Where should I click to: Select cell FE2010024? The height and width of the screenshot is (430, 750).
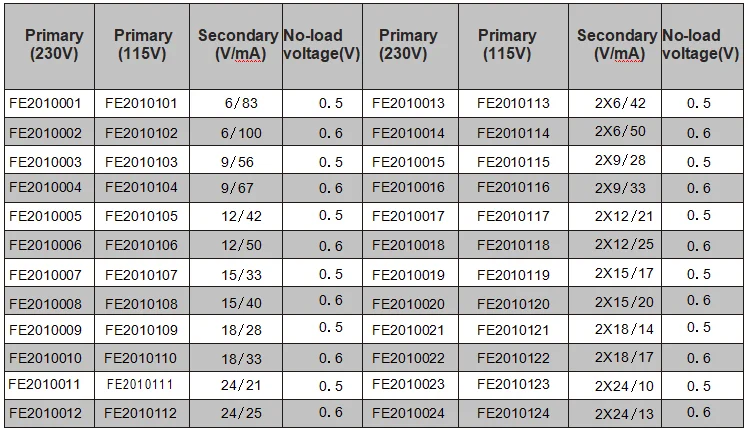pyautogui.click(x=410, y=413)
